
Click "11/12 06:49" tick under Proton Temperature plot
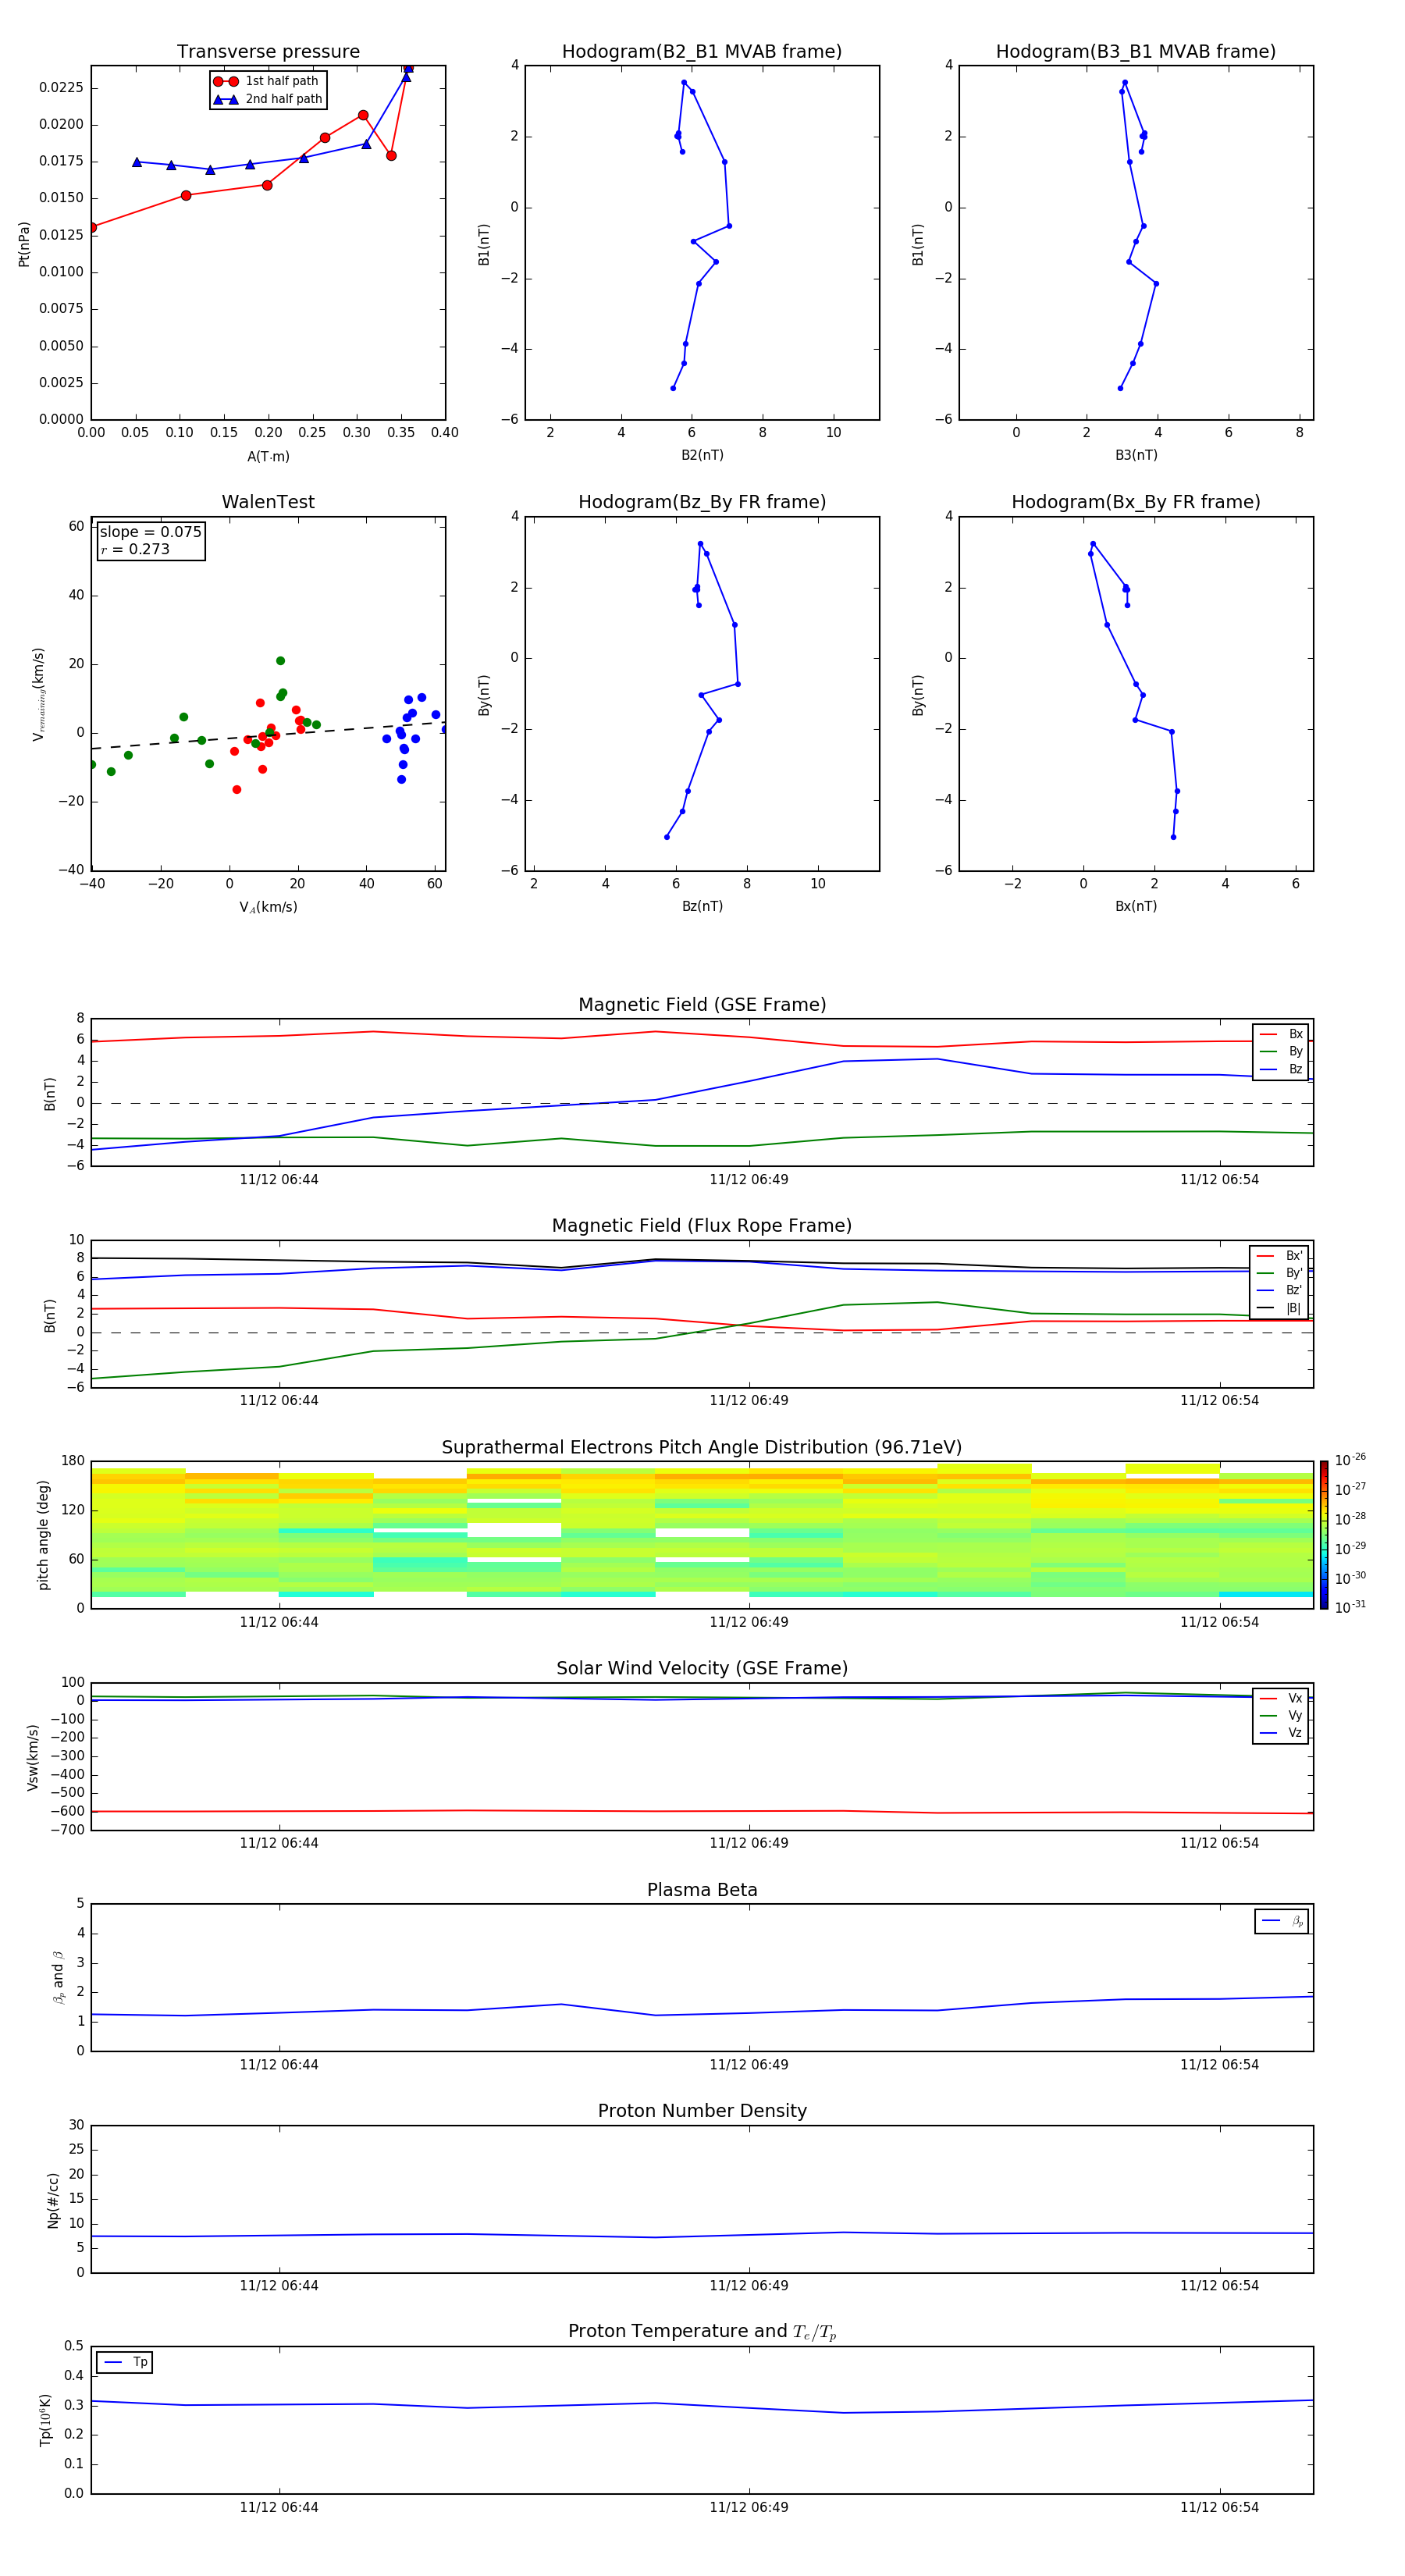click(x=749, y=2507)
